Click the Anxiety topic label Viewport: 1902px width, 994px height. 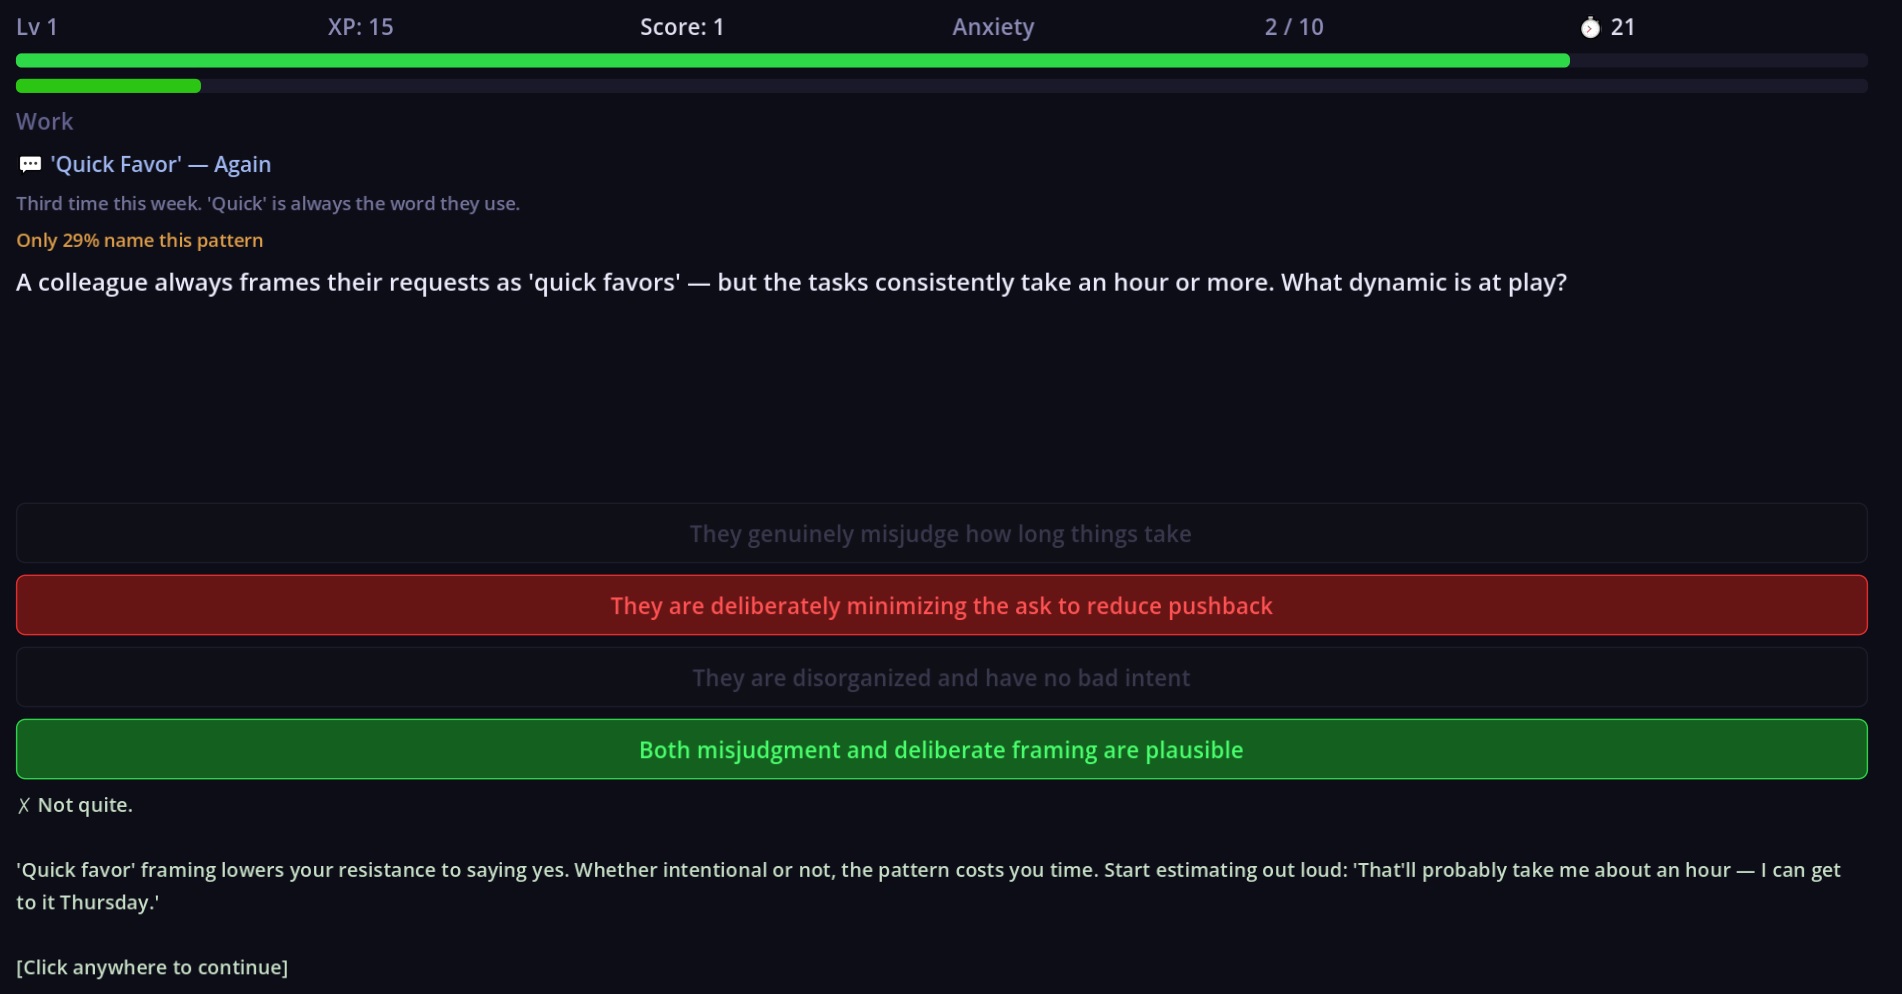tap(993, 27)
